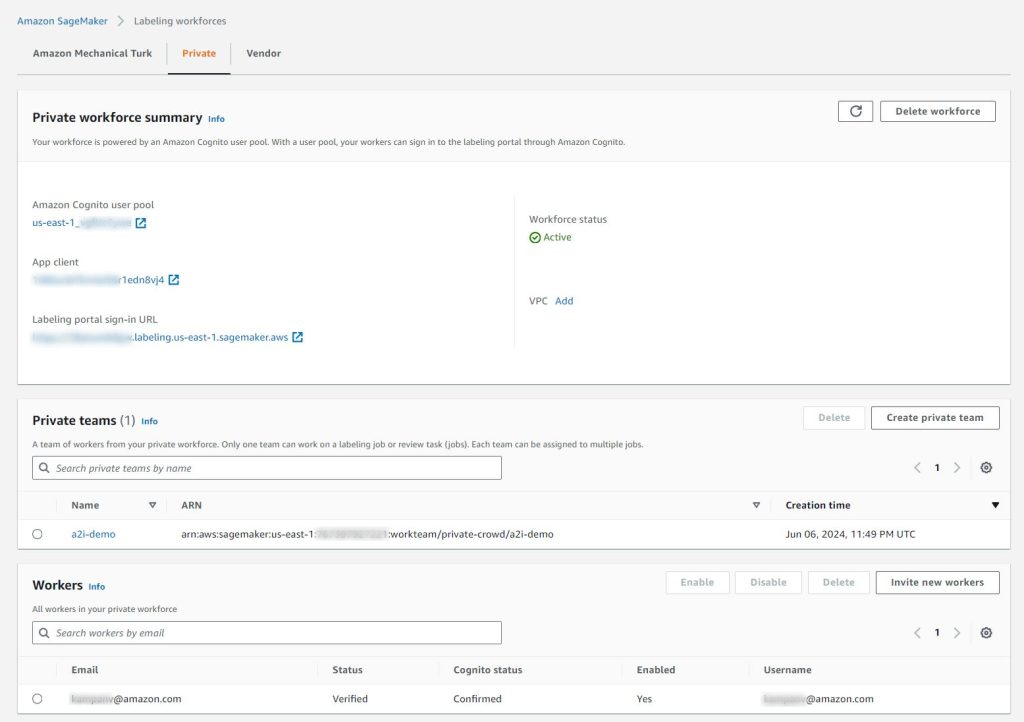Click the refresh workforce summary icon
This screenshot has height=722, width=1024.
pos(855,112)
